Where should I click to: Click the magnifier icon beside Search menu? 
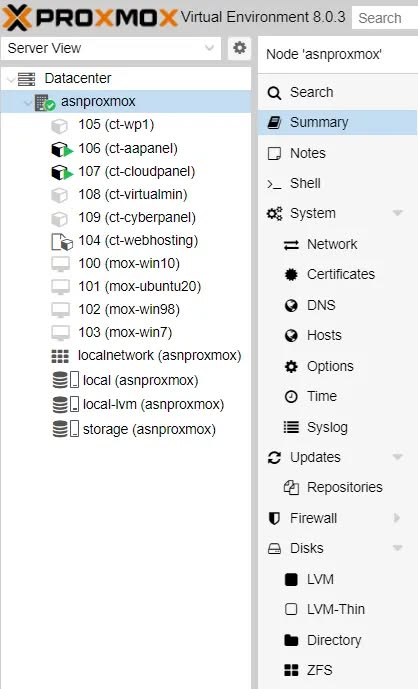[x=274, y=93]
